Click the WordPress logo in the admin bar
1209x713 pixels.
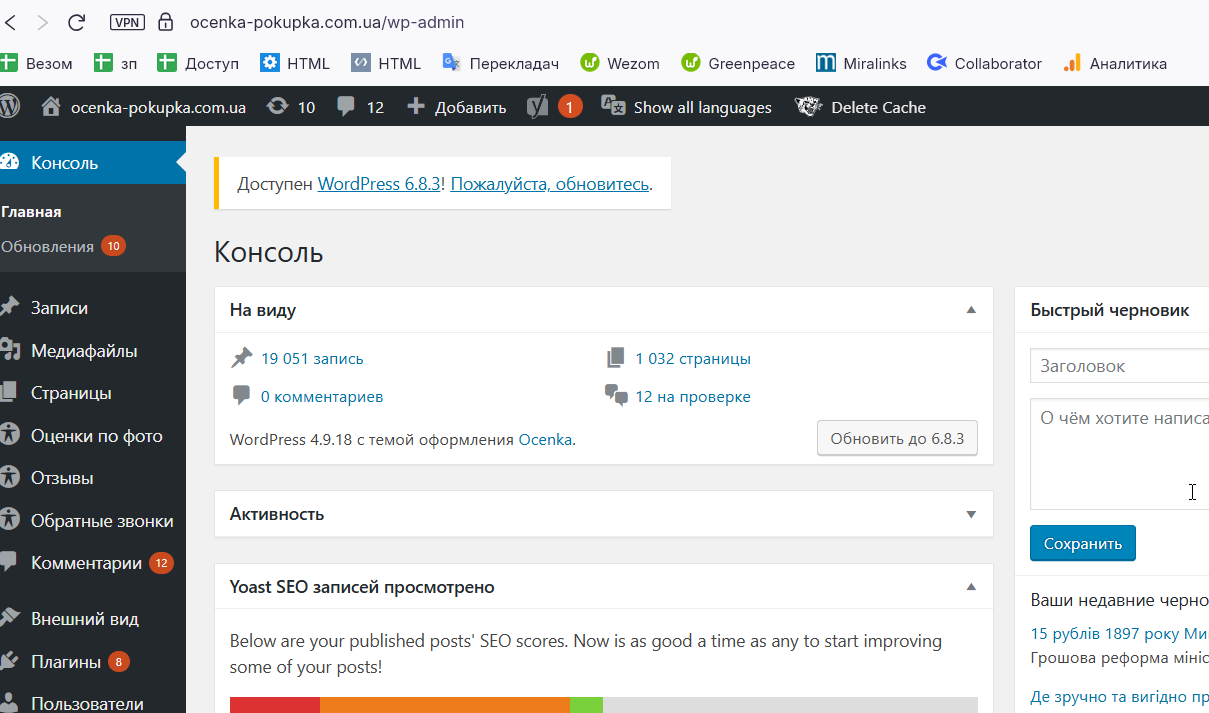(9, 106)
